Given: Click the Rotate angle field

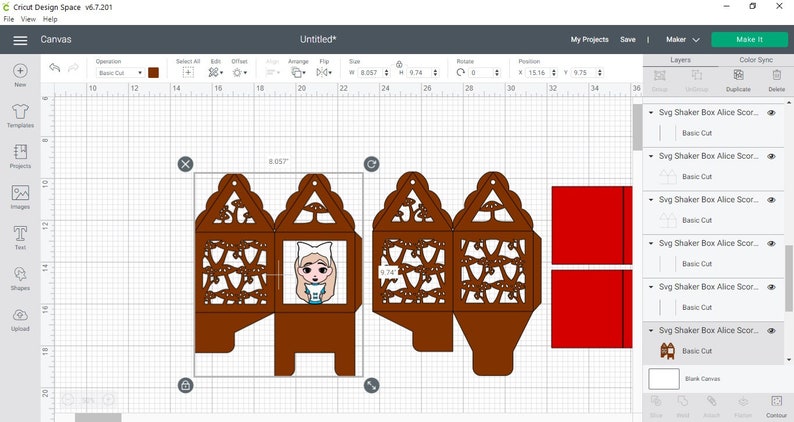Looking at the screenshot, I should pos(481,73).
